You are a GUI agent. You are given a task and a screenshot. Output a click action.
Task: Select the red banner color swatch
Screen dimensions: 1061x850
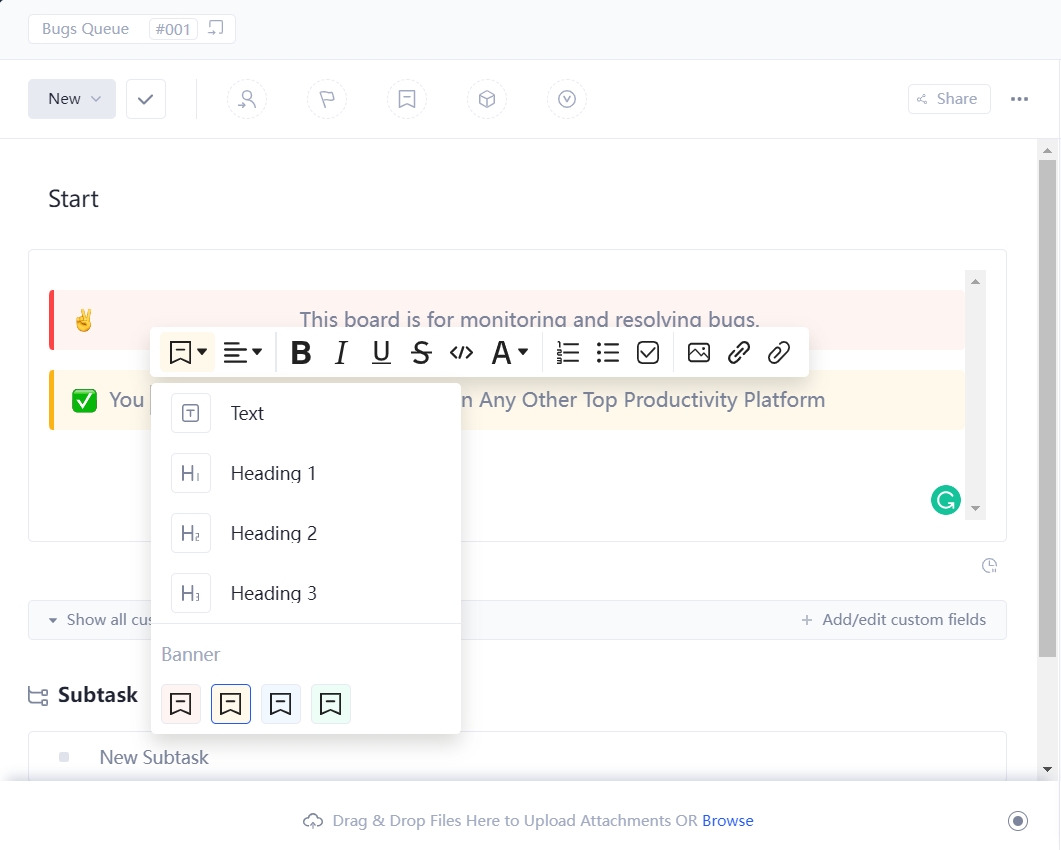coord(181,704)
